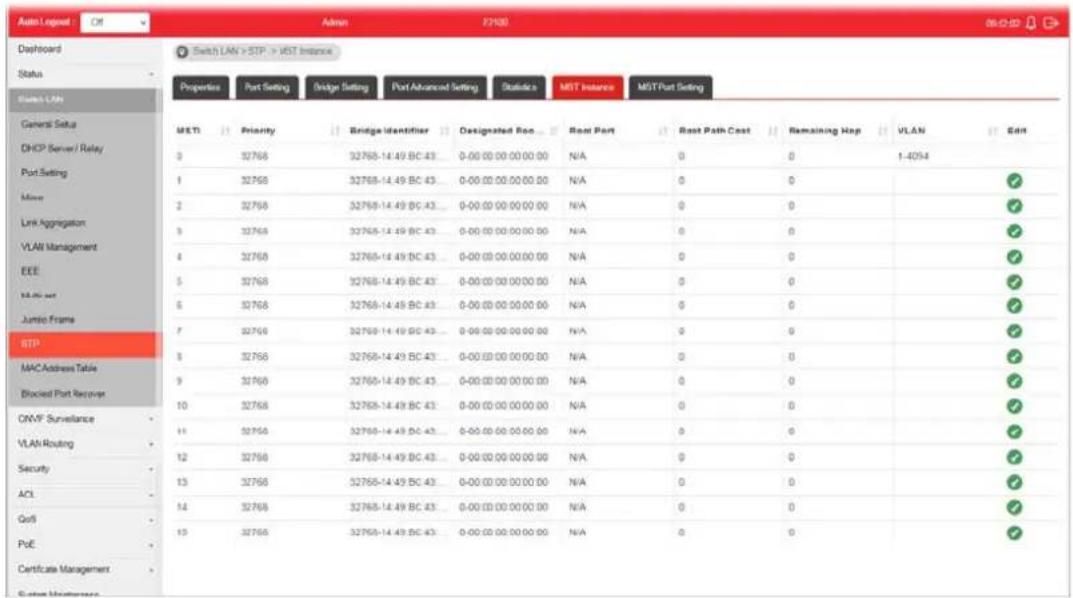Expand the Security sidebar menu

pos(85,469)
